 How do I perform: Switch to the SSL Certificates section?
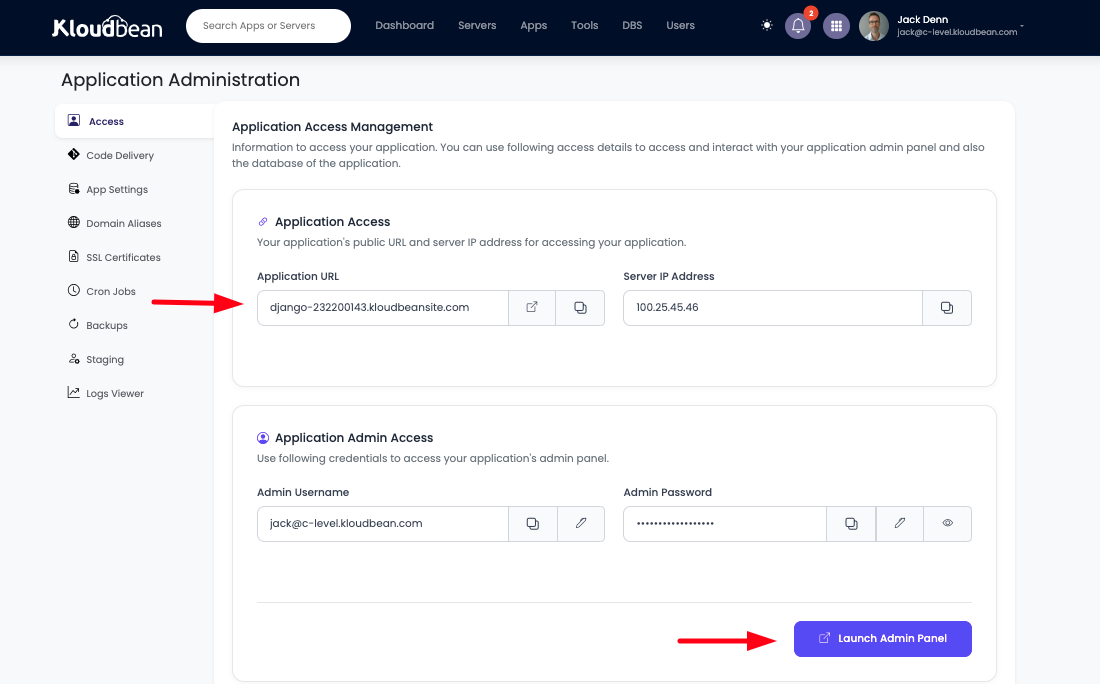point(123,257)
